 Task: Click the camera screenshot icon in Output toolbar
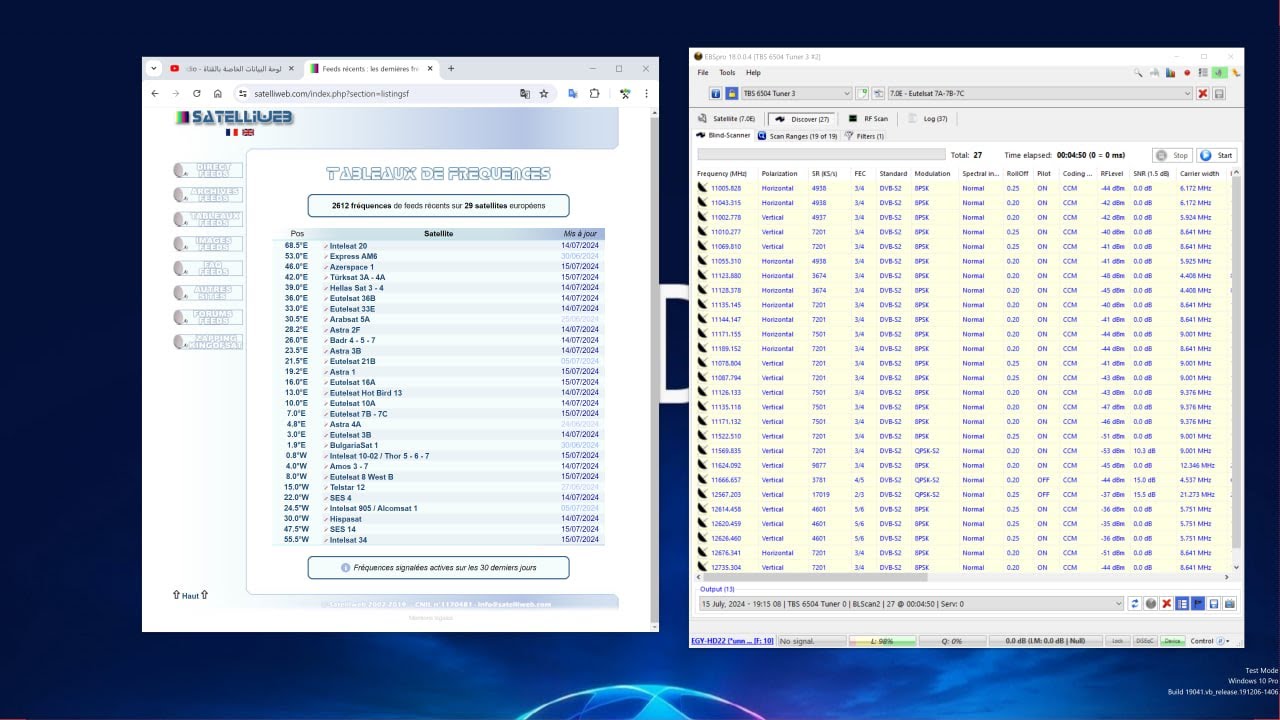(1230, 603)
